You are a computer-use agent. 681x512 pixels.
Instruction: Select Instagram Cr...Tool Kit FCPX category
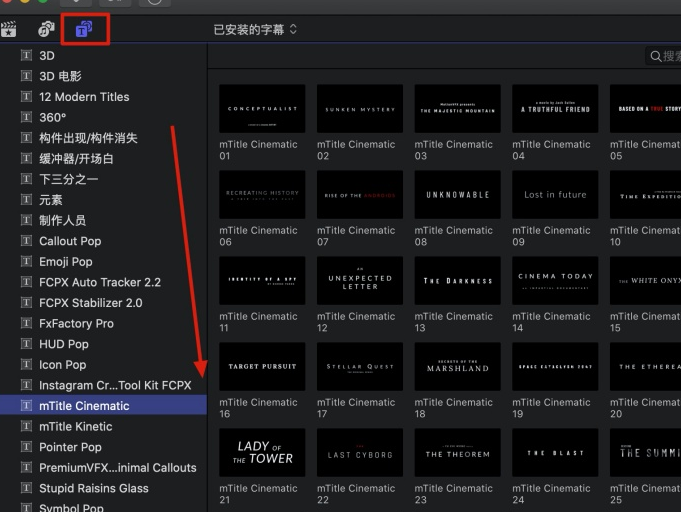103,386
